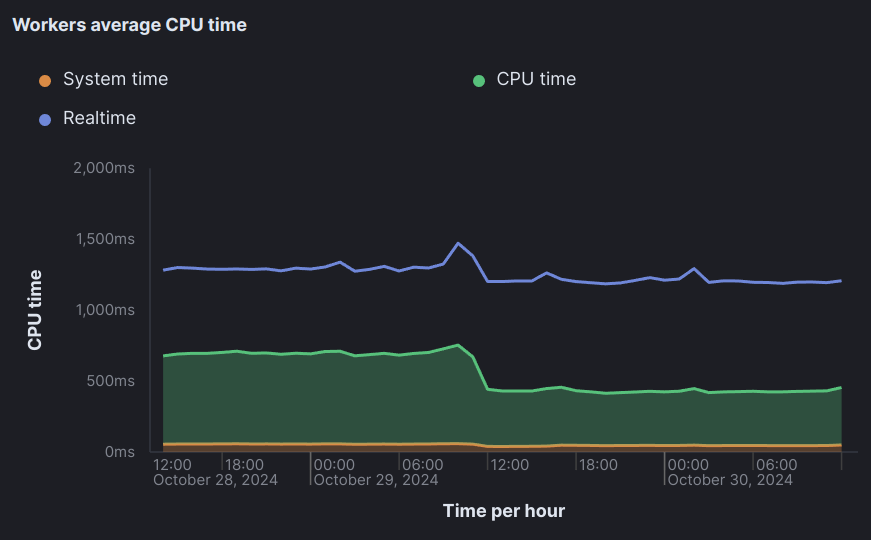Select the October 29, 2024 date label

point(375,480)
